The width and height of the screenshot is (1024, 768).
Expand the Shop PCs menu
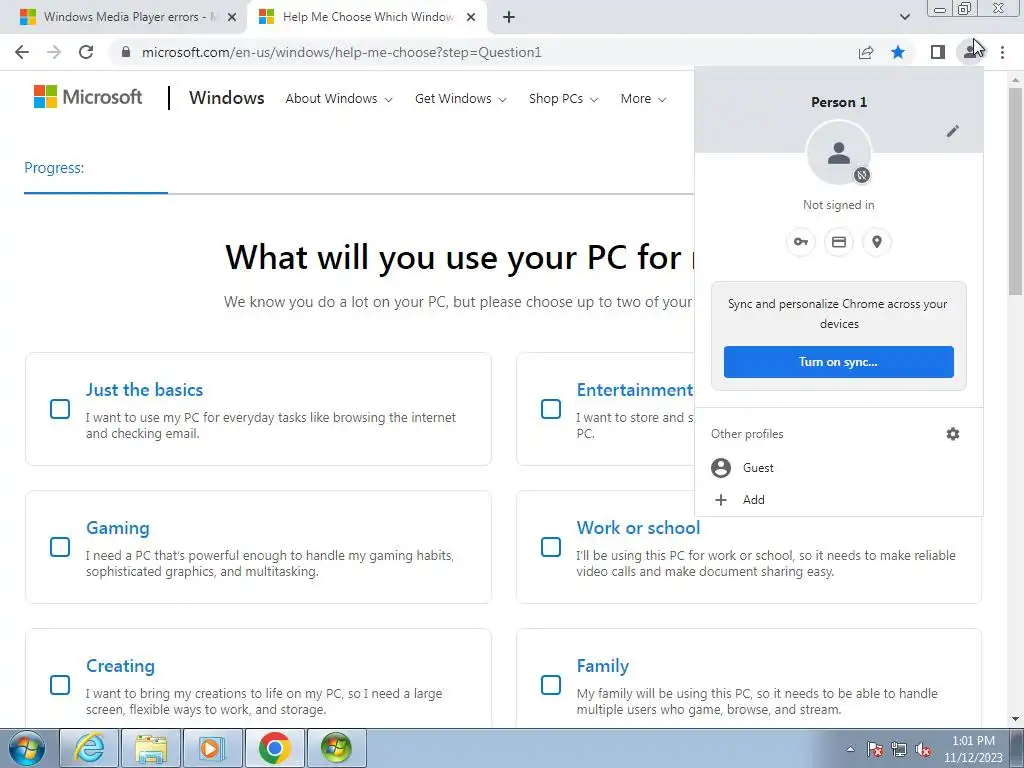[x=563, y=99]
